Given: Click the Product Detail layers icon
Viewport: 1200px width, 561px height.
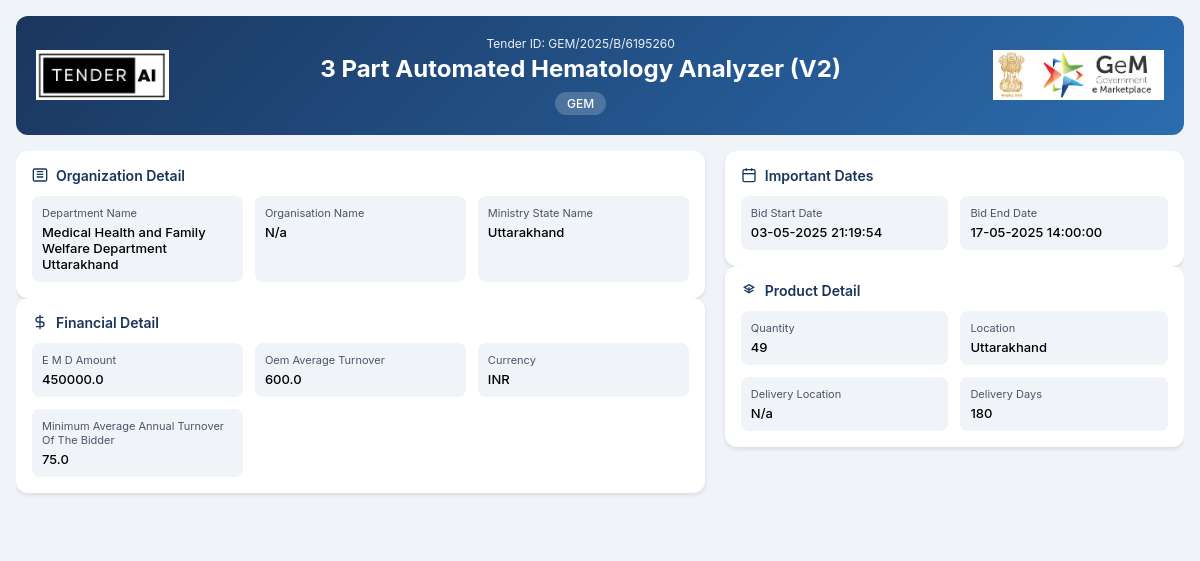Looking at the screenshot, I should 749,289.
